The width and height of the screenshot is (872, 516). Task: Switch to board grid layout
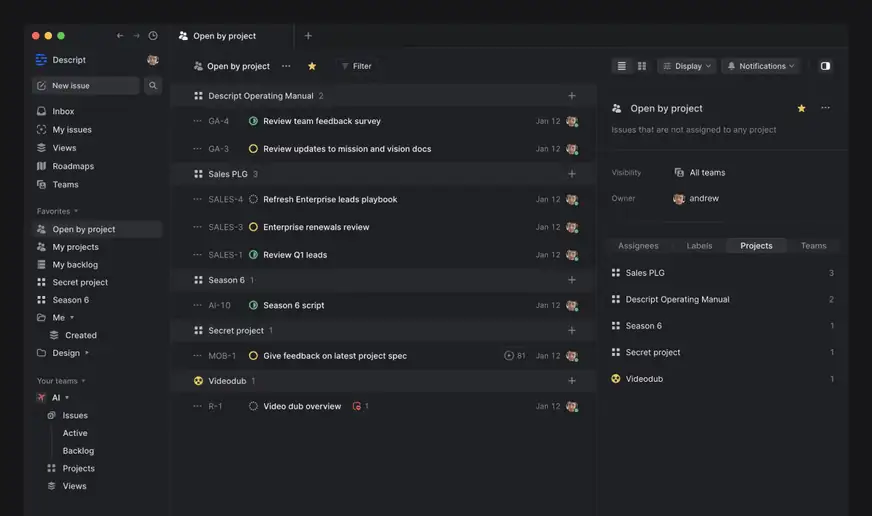tap(642, 66)
